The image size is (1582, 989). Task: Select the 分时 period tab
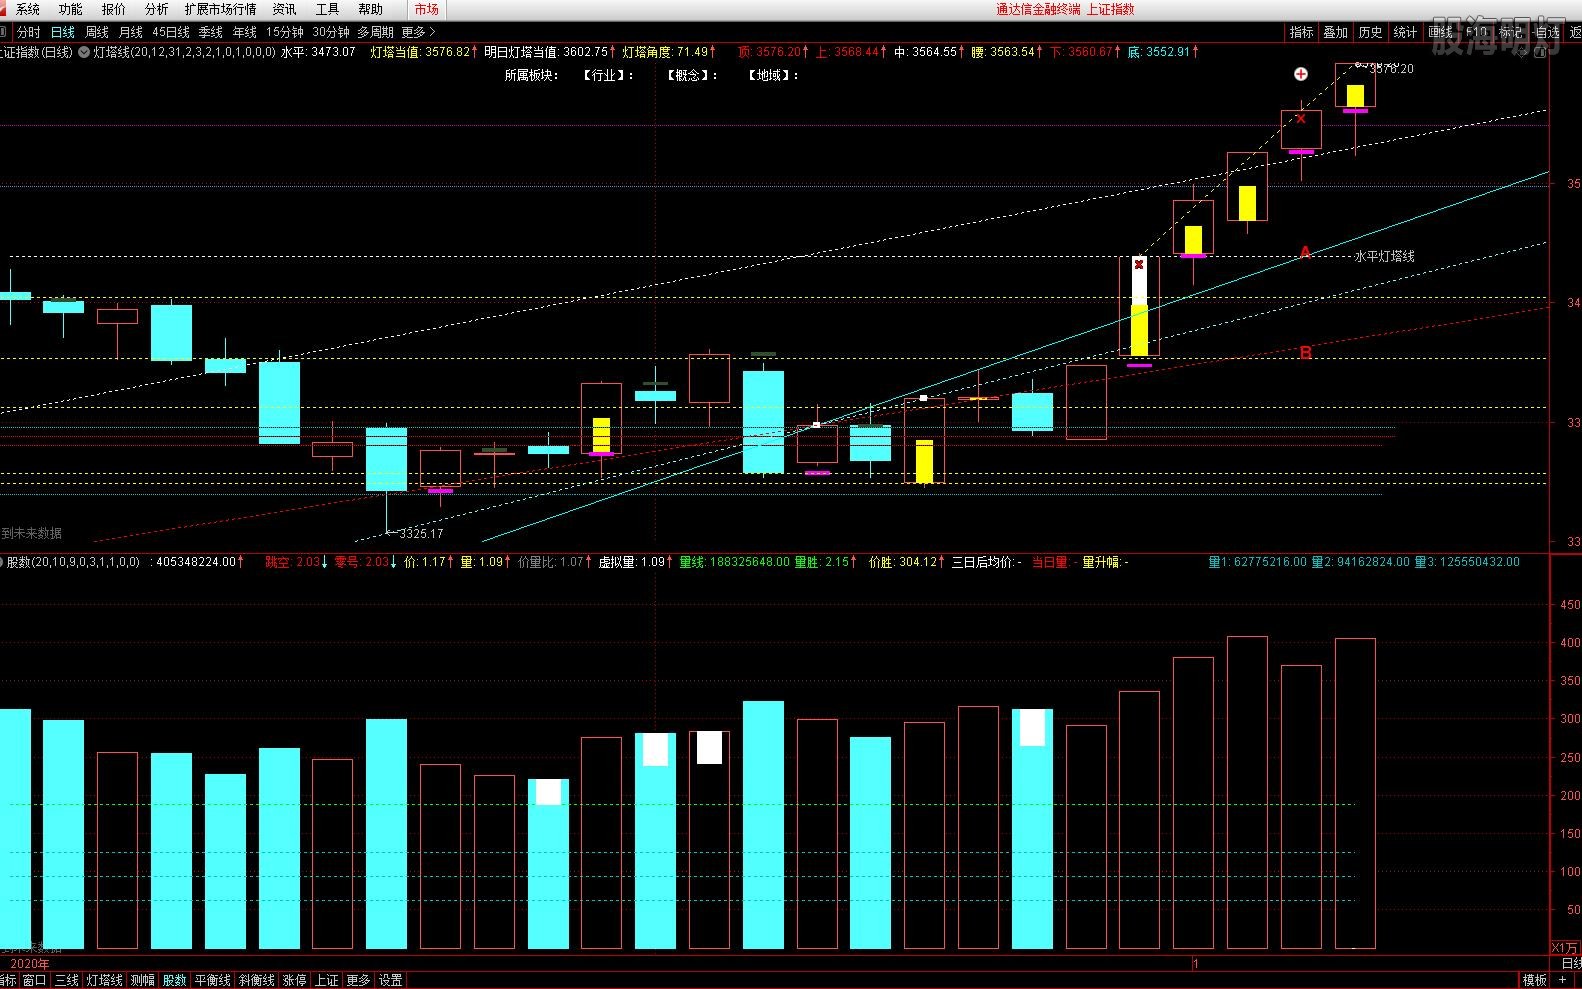pyautogui.click(x=29, y=32)
